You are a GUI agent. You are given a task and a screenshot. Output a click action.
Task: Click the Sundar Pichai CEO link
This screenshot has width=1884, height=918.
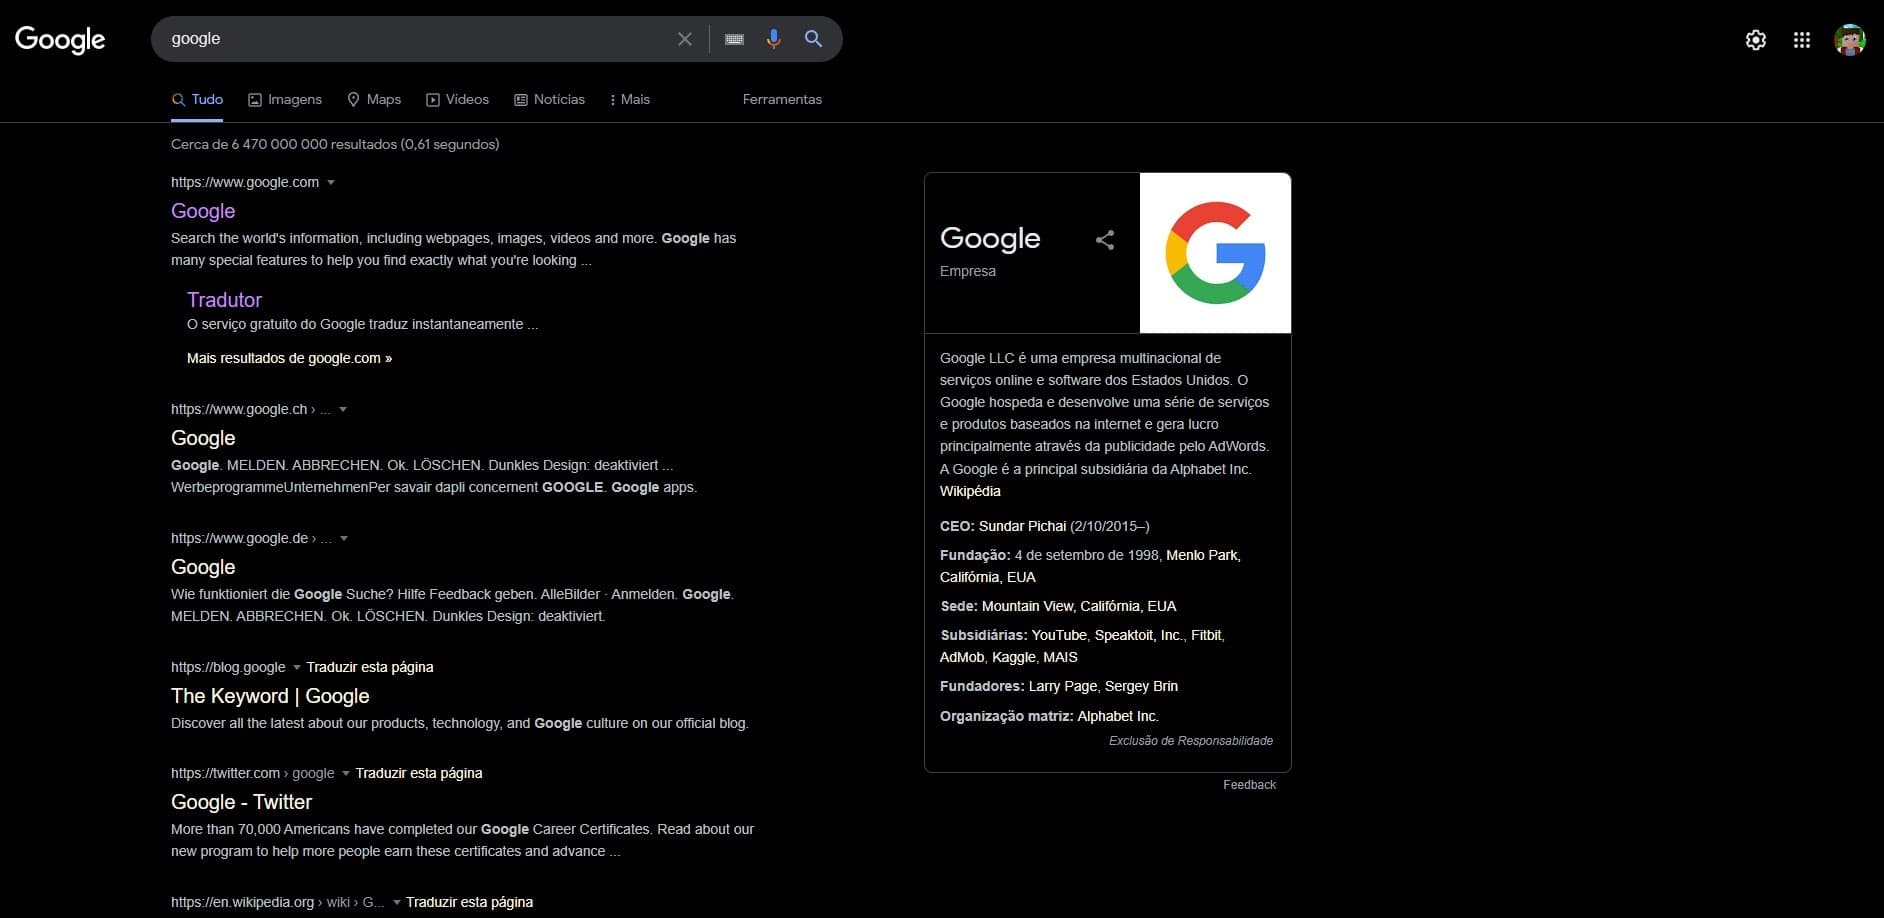coord(1022,526)
